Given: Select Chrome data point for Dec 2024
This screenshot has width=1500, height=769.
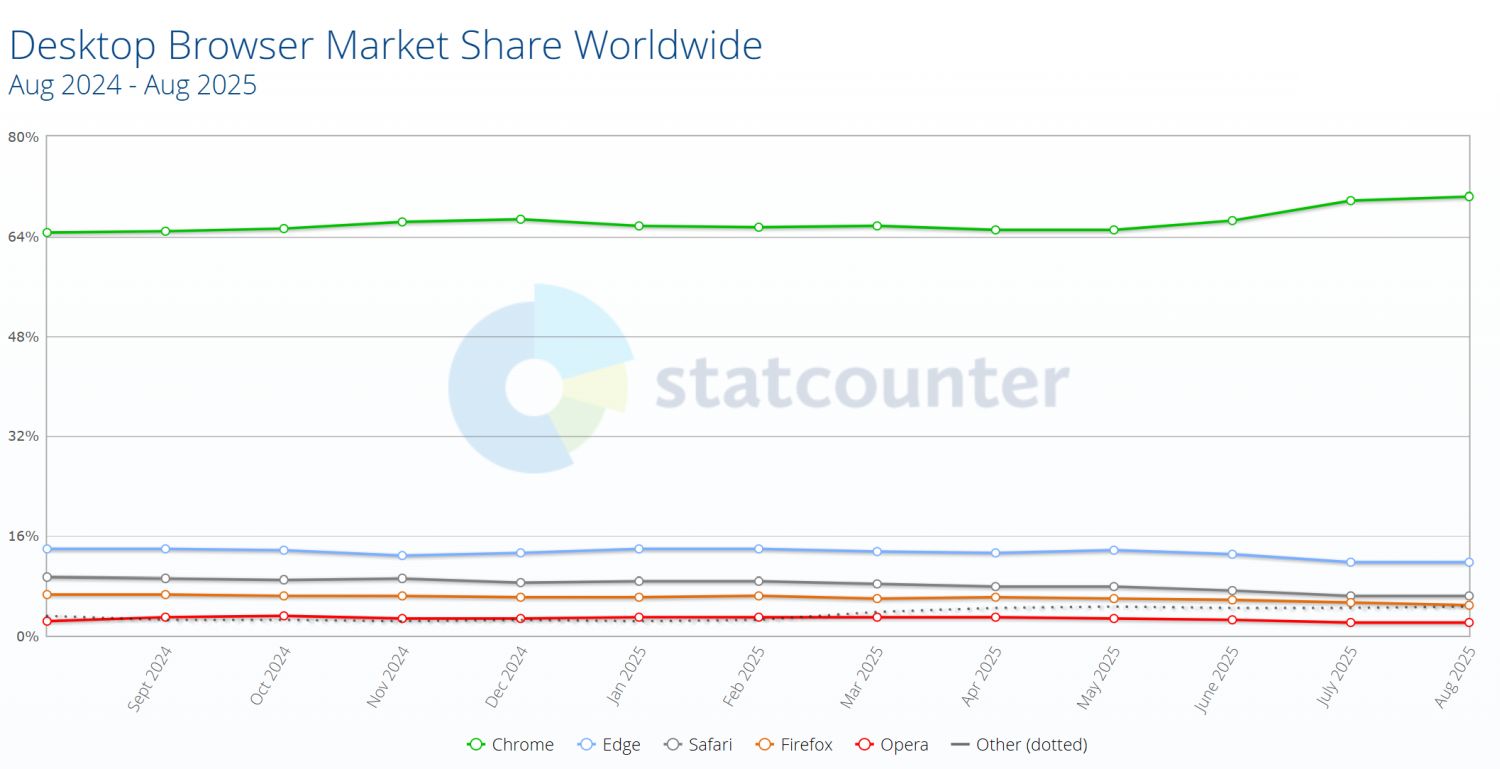Looking at the screenshot, I should tap(521, 219).
